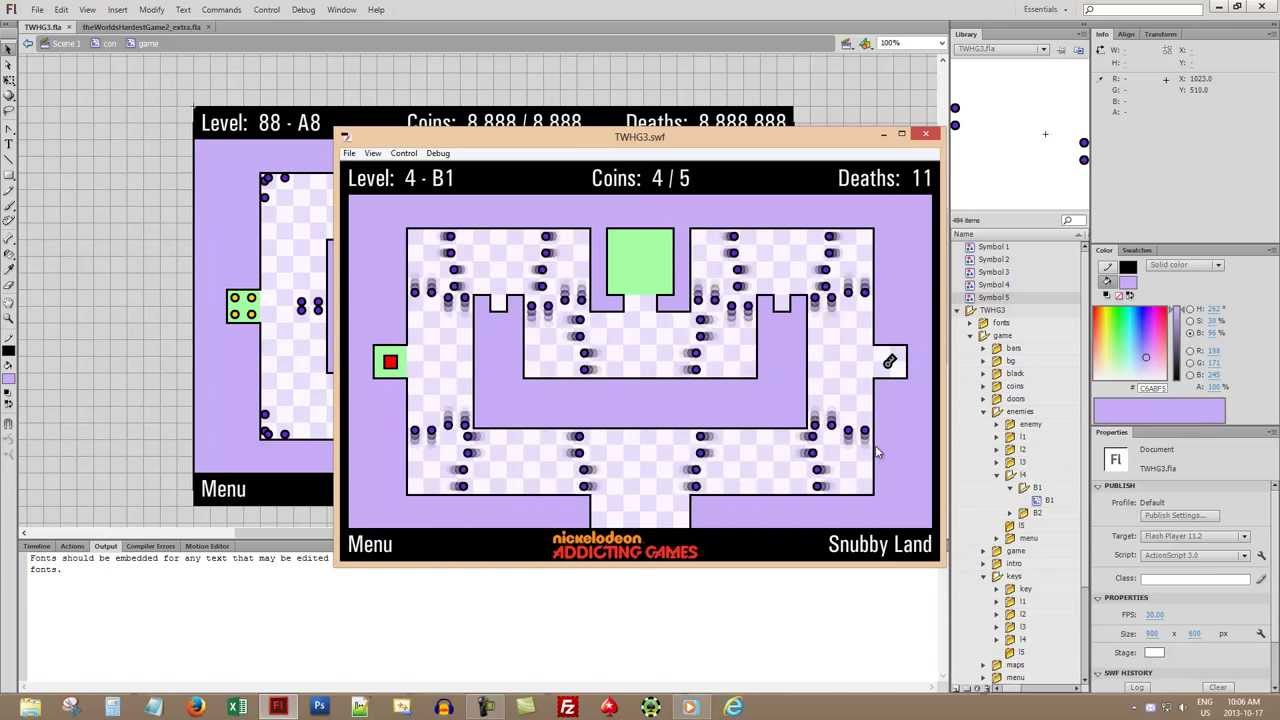Select the Text tool
Image resolution: width=1280 pixels, height=720 pixels.
coord(9,145)
